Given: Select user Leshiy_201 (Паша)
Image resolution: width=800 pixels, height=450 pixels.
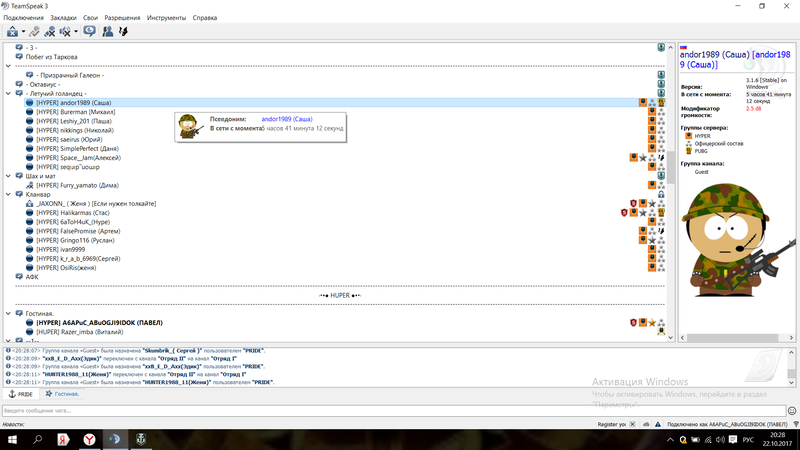Looking at the screenshot, I should (x=73, y=121).
